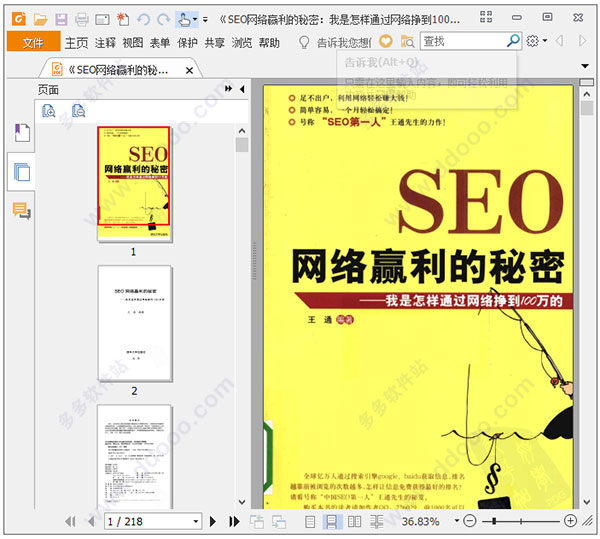Switch to the 视图 tab
The height and width of the screenshot is (539, 600).
(132, 42)
